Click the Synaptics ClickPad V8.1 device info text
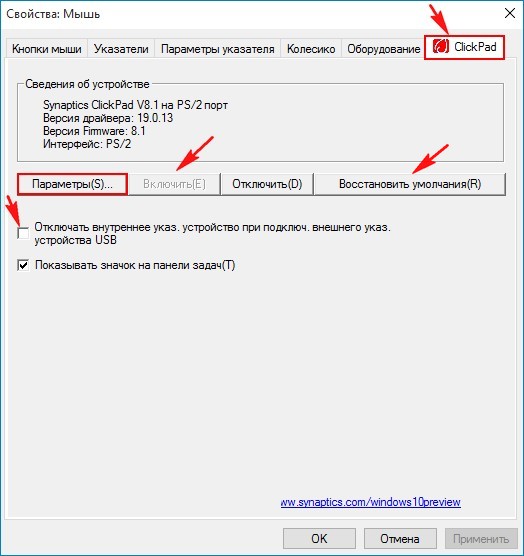The image size is (524, 556). (x=135, y=105)
